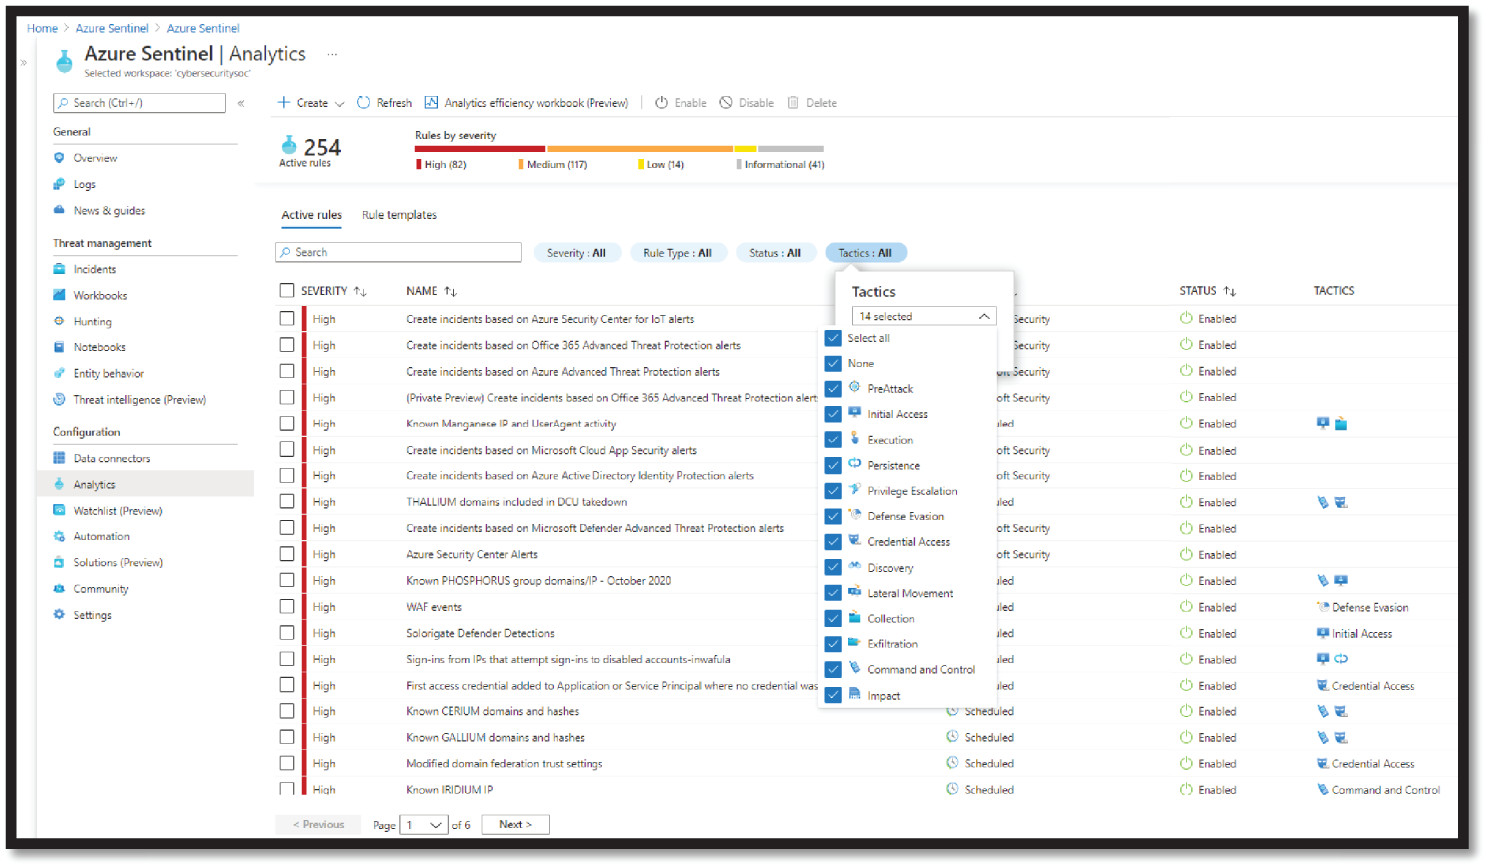Focus the rules Search field
The image size is (1488, 868).
[398, 252]
